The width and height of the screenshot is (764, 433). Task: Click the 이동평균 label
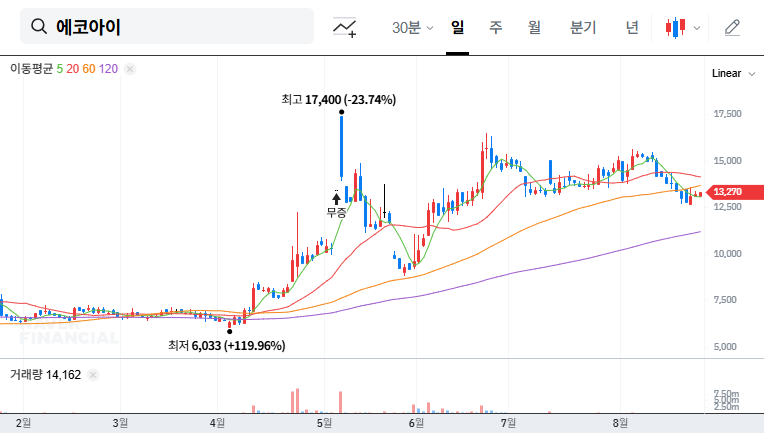coord(31,69)
